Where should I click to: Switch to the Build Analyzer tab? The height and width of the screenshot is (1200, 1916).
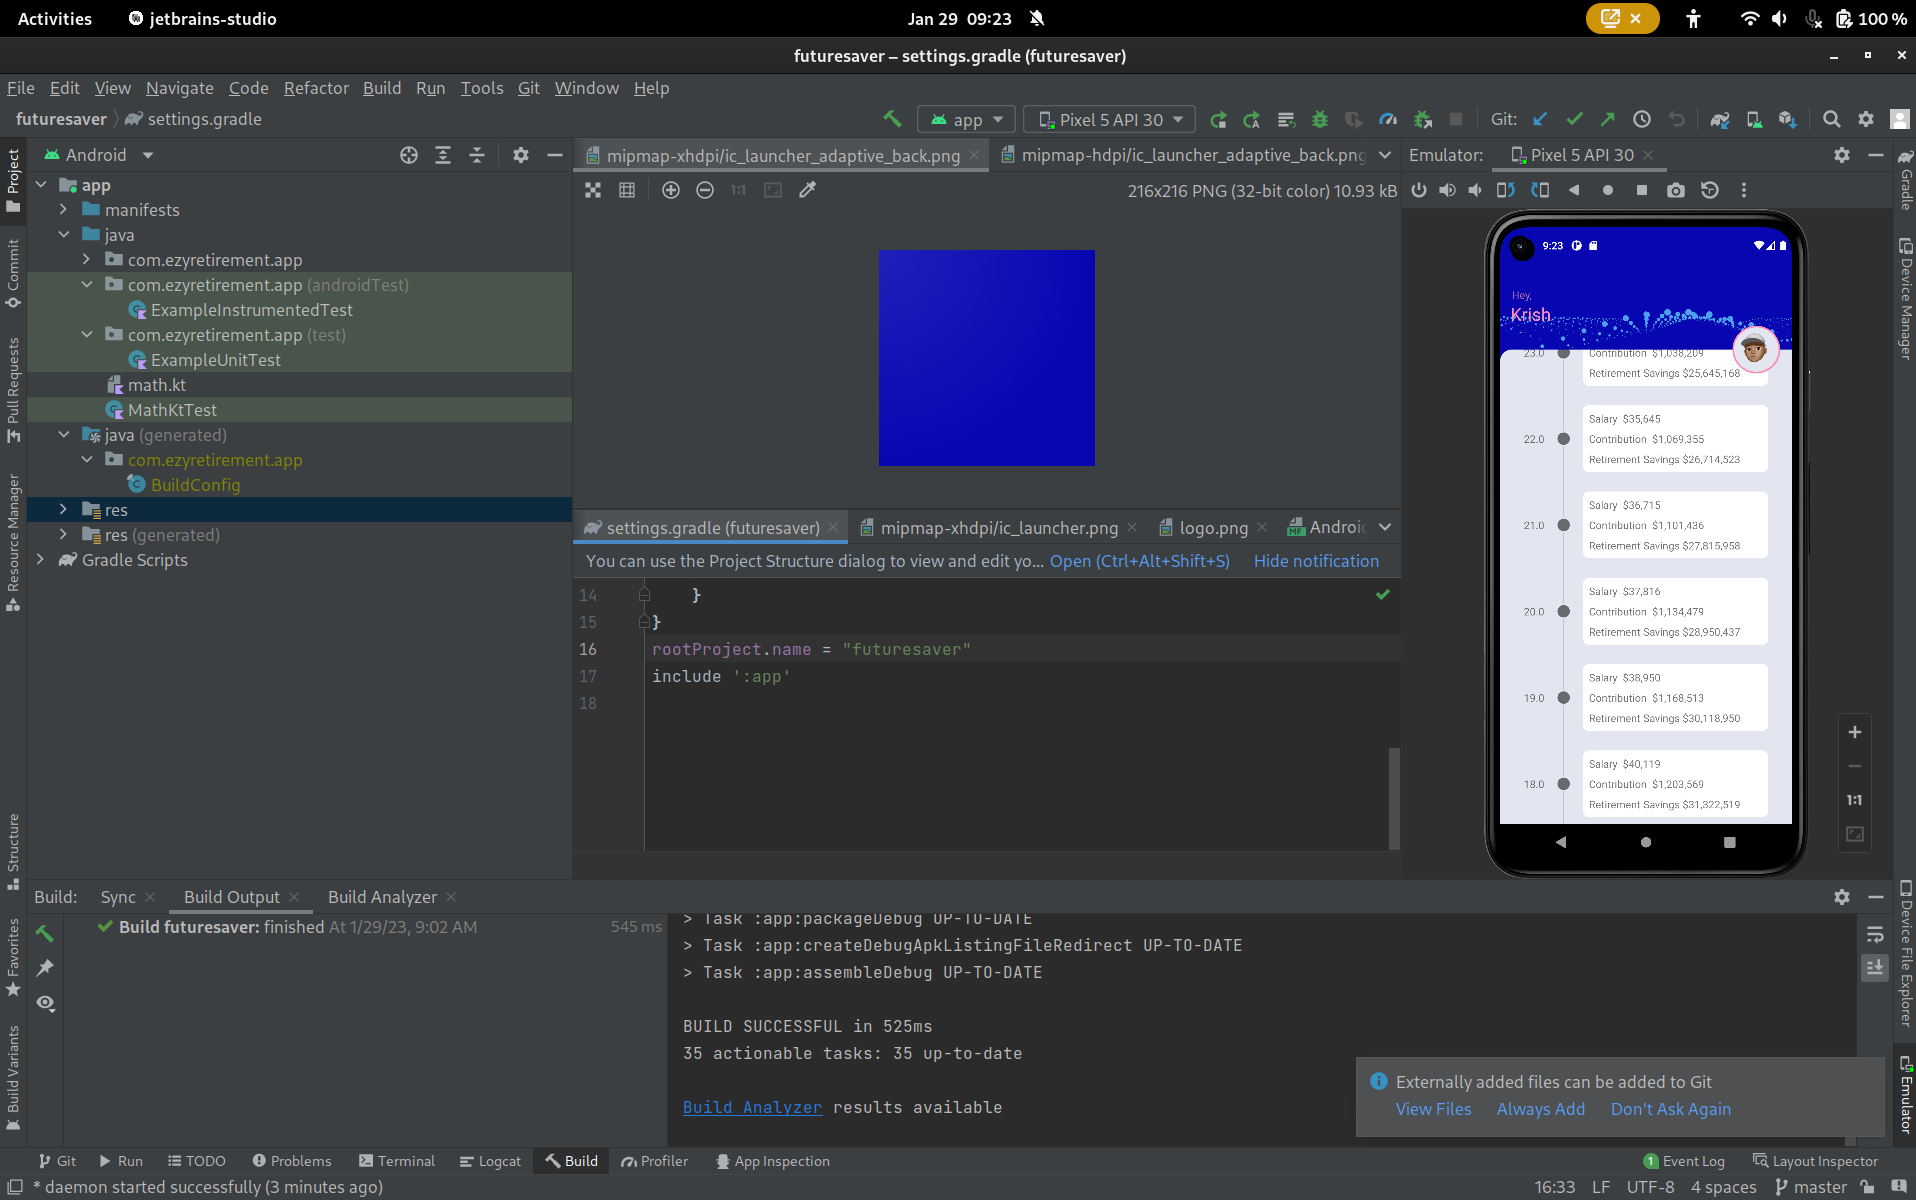click(382, 897)
